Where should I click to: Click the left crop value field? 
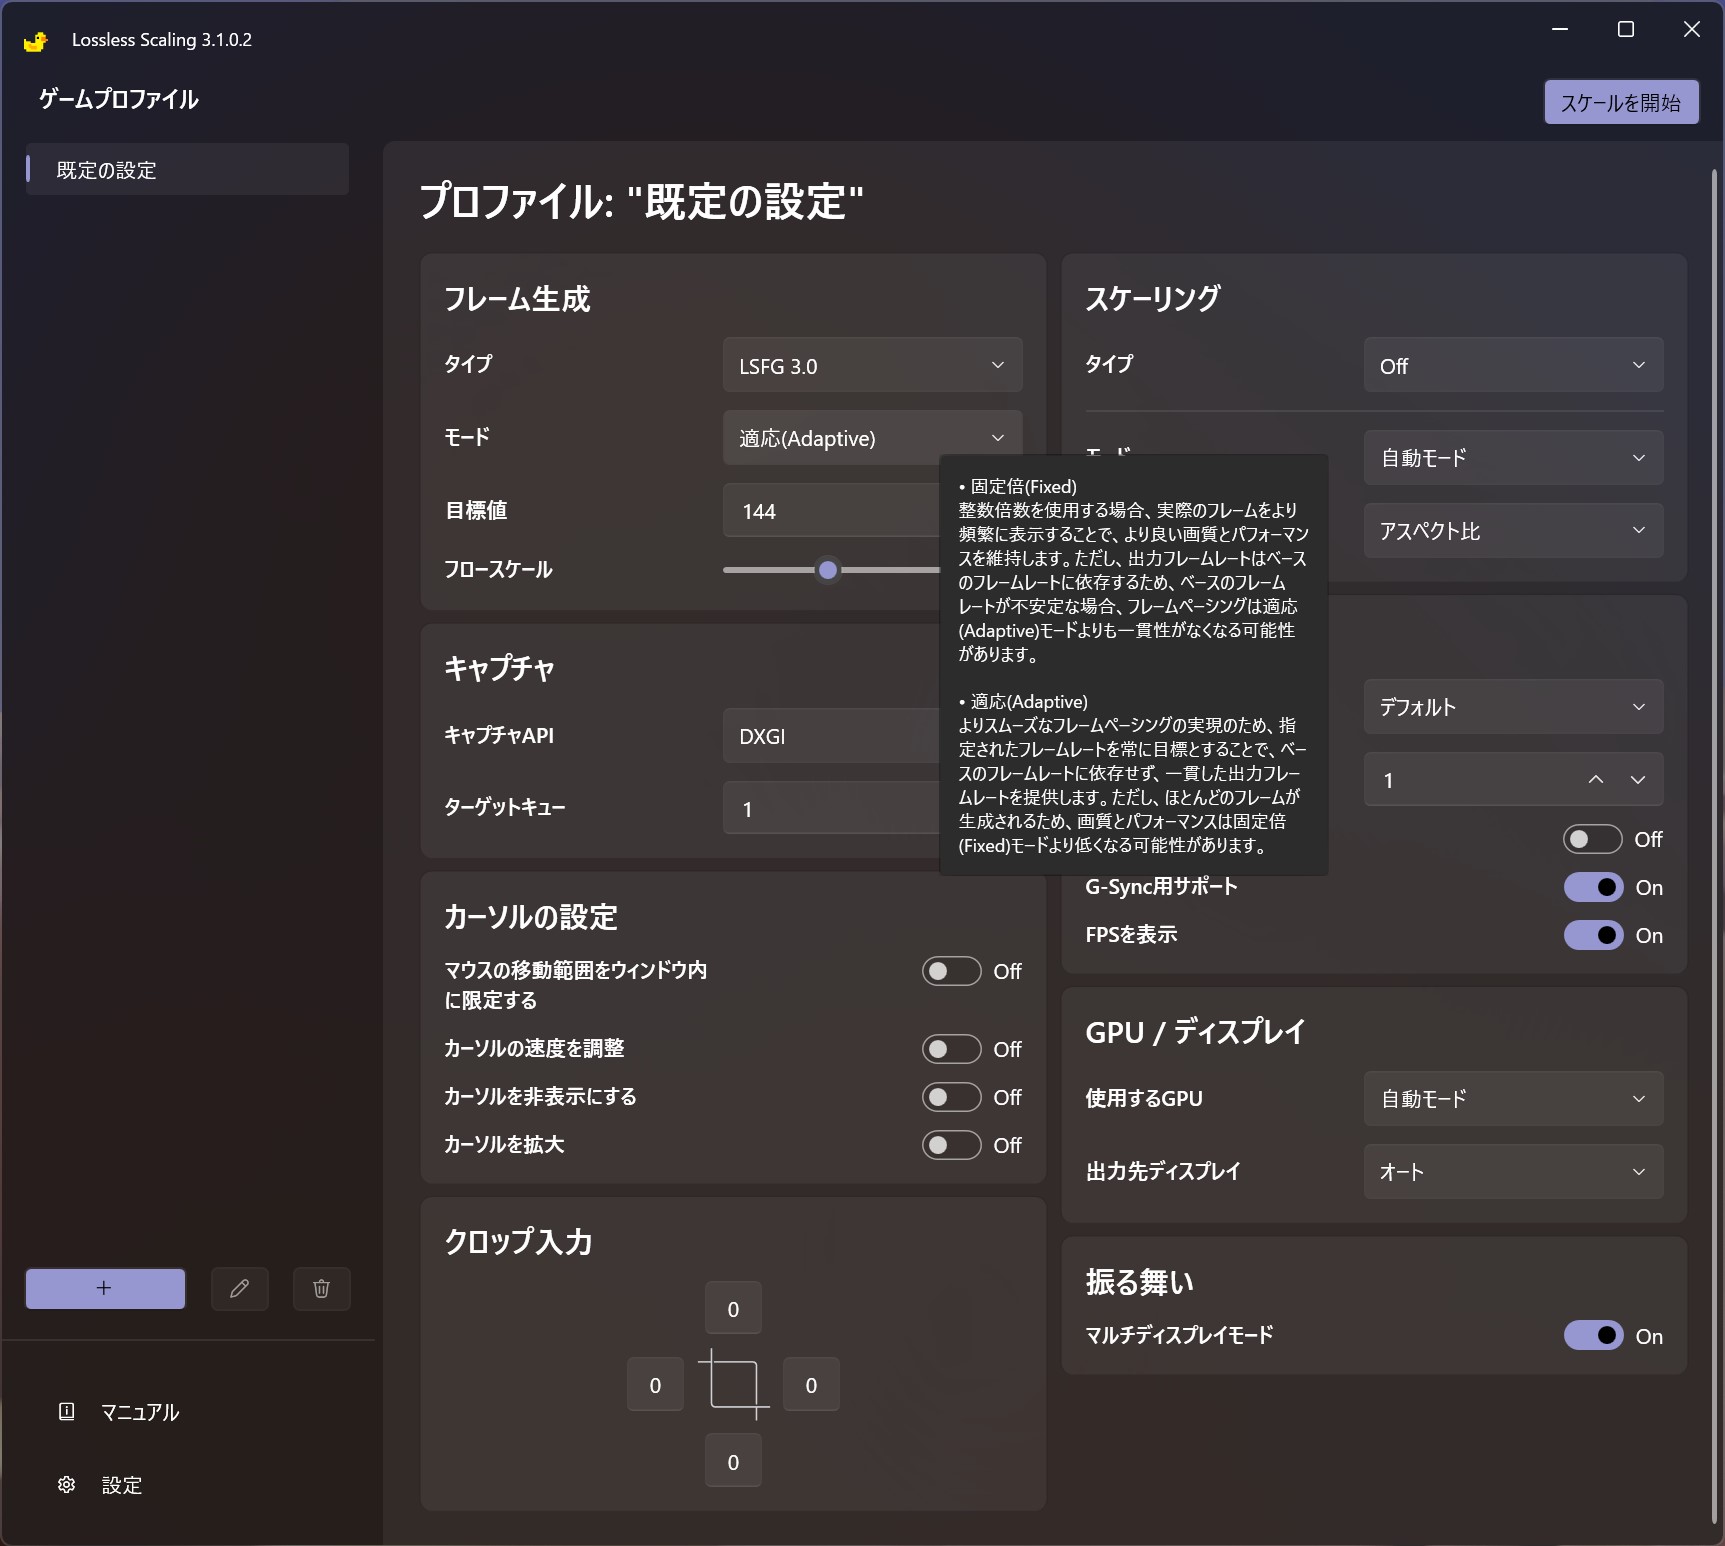655,1385
